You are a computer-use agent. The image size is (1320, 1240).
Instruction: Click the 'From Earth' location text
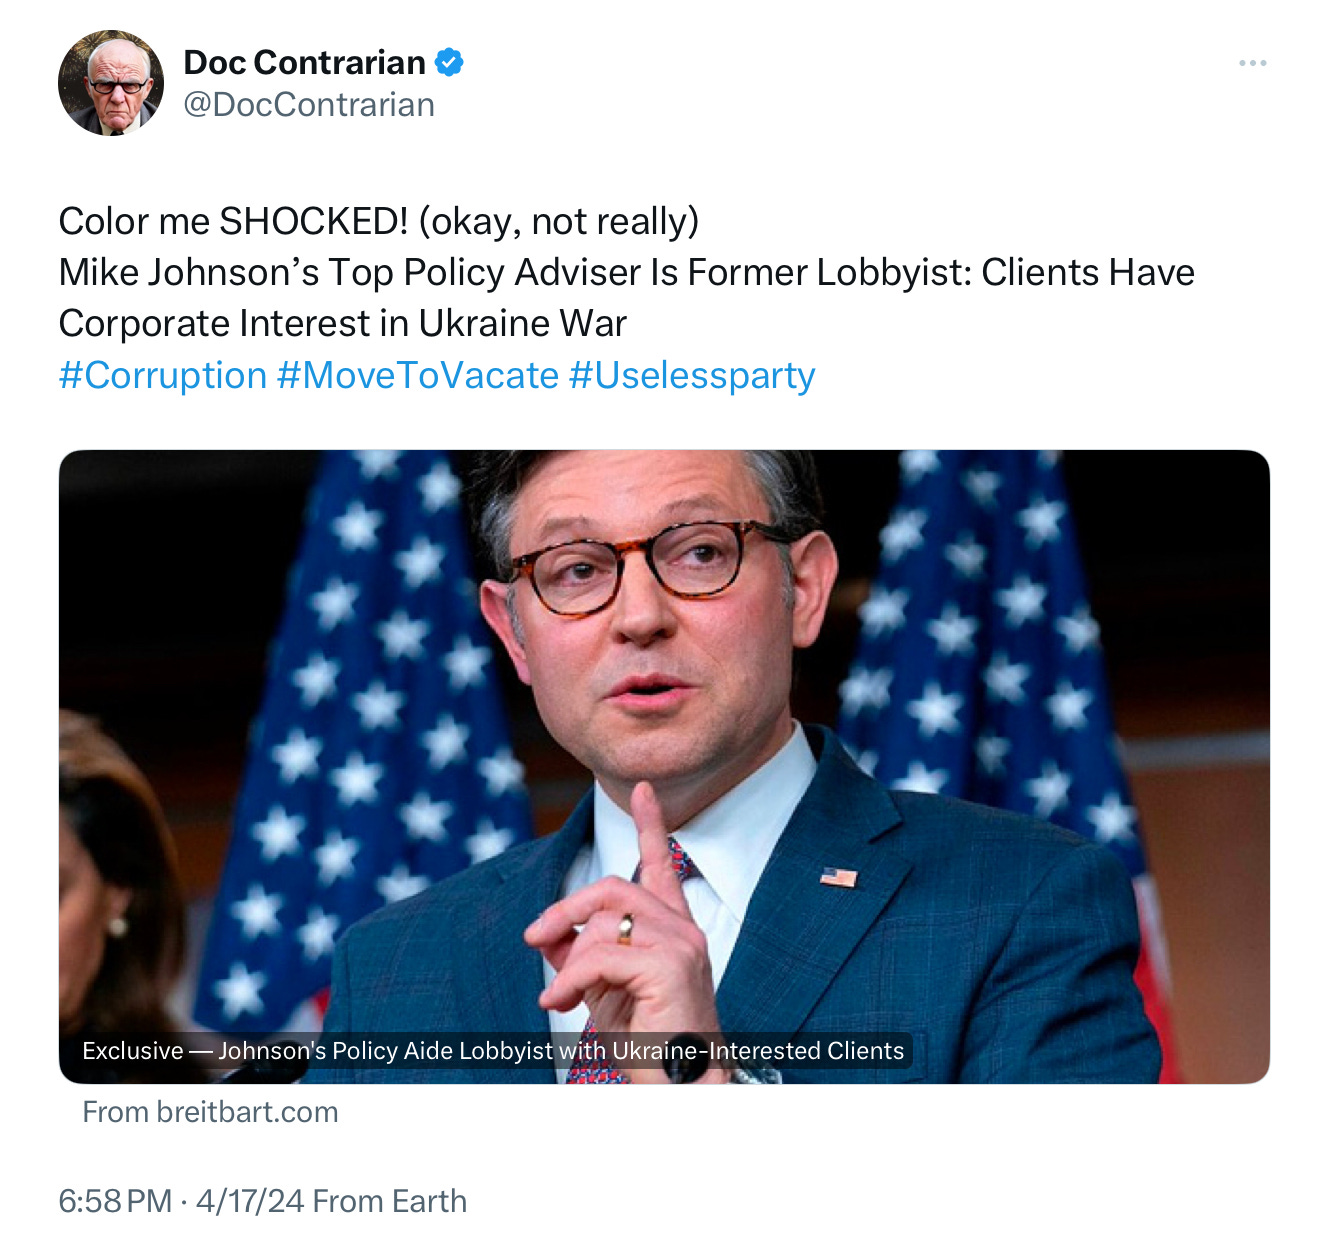pos(390,1201)
